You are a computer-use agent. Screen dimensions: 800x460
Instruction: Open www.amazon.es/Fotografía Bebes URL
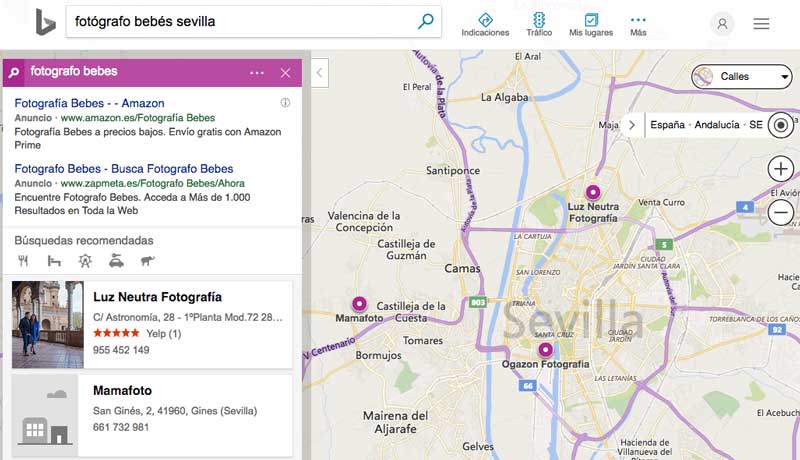(138, 118)
